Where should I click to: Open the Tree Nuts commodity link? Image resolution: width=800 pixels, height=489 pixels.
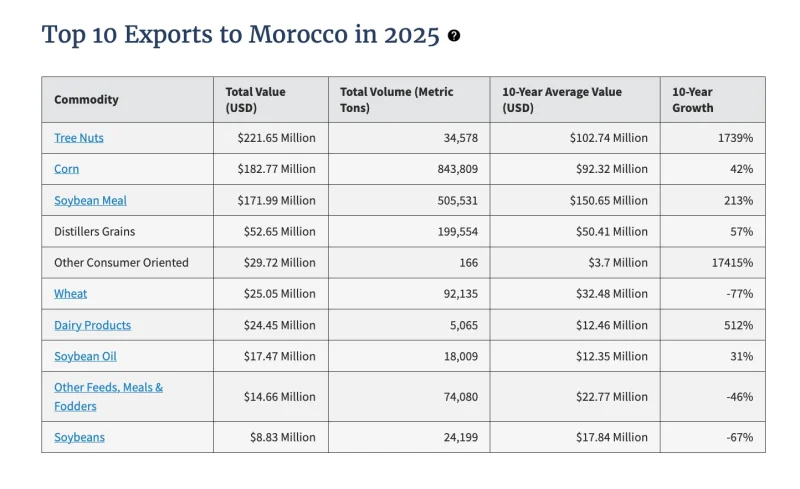(79, 138)
